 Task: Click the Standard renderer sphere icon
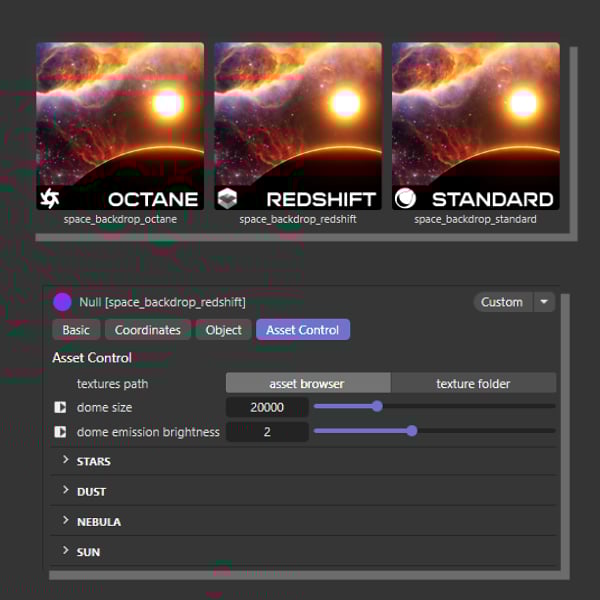[x=405, y=198]
